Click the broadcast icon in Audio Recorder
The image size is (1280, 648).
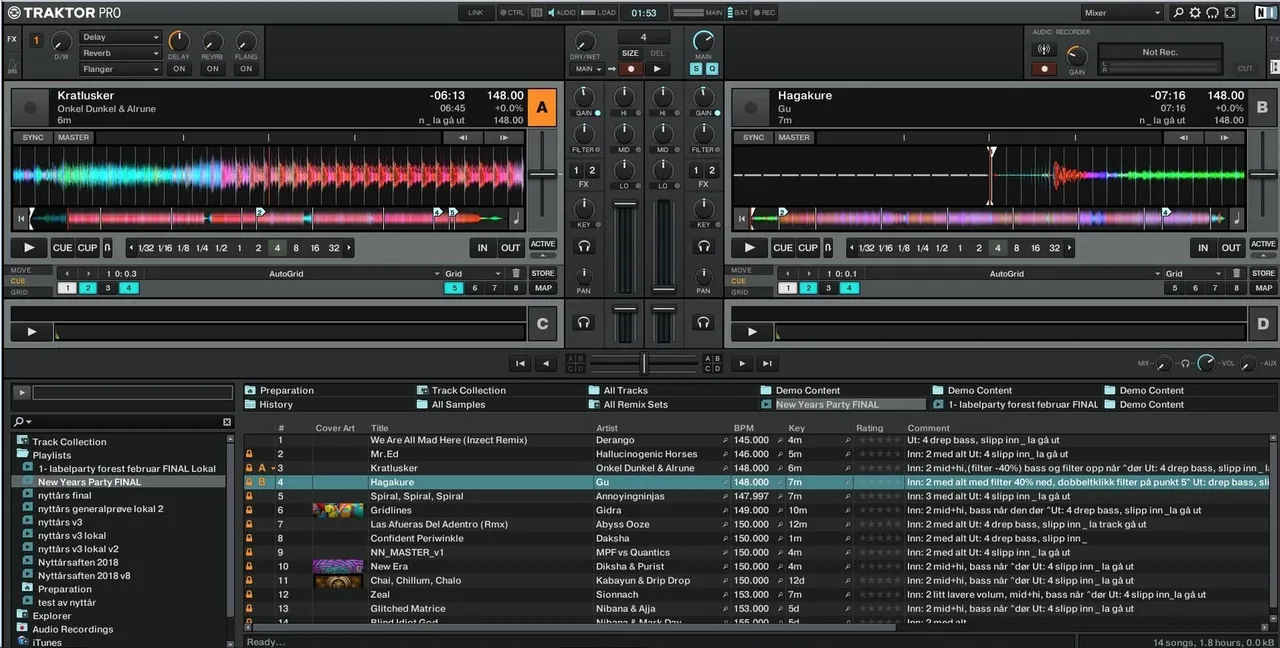(1044, 50)
